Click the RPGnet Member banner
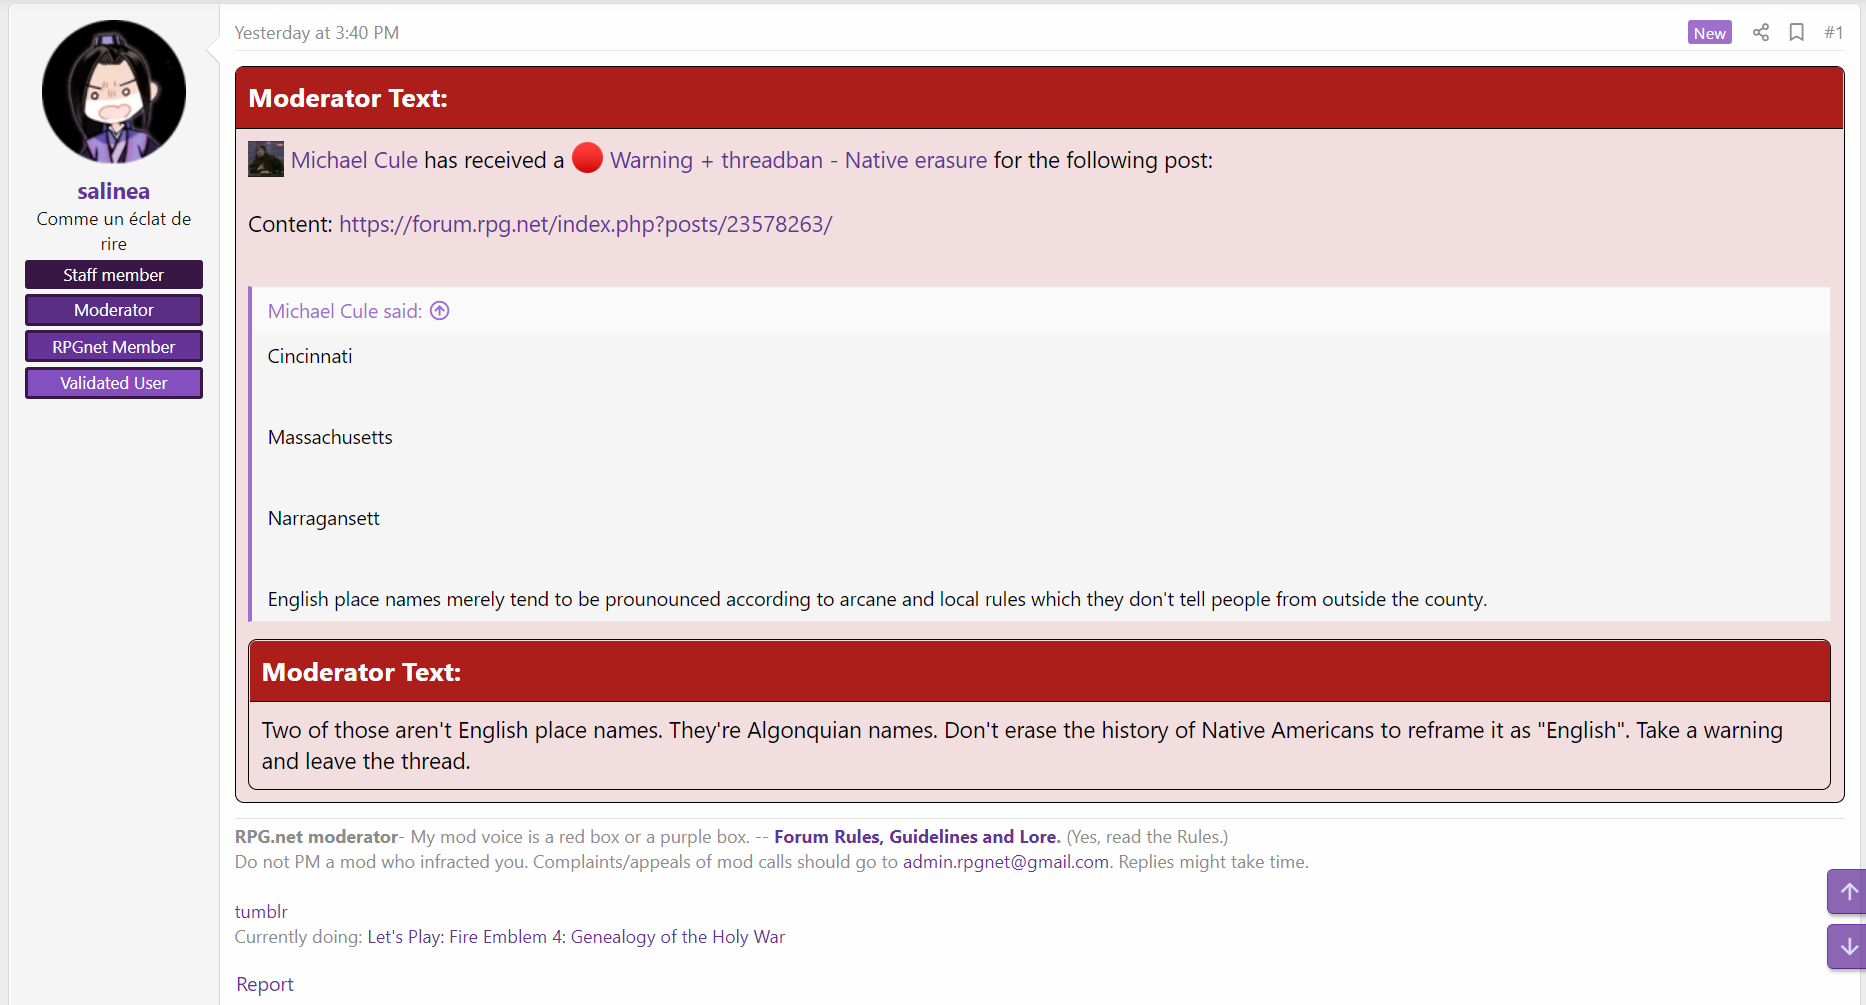 (114, 347)
